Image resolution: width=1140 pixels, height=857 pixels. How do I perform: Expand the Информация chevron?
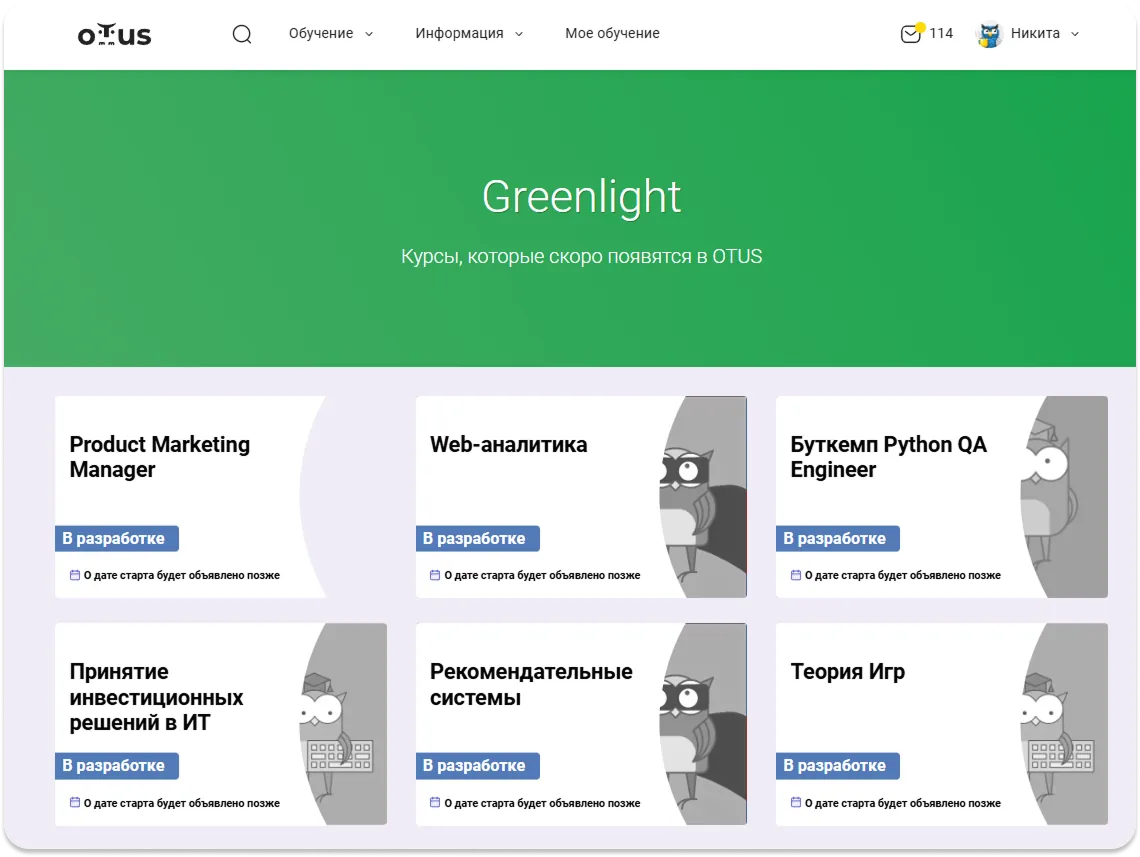point(518,34)
